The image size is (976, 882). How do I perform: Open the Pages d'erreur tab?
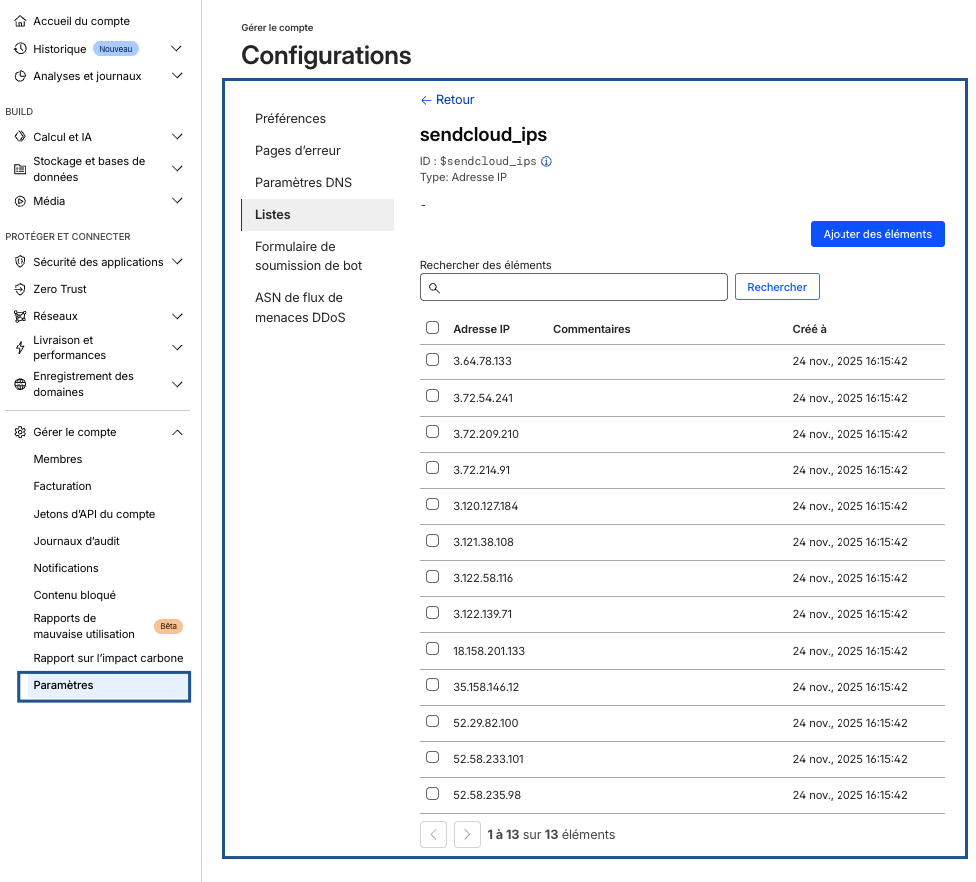(x=317, y=151)
